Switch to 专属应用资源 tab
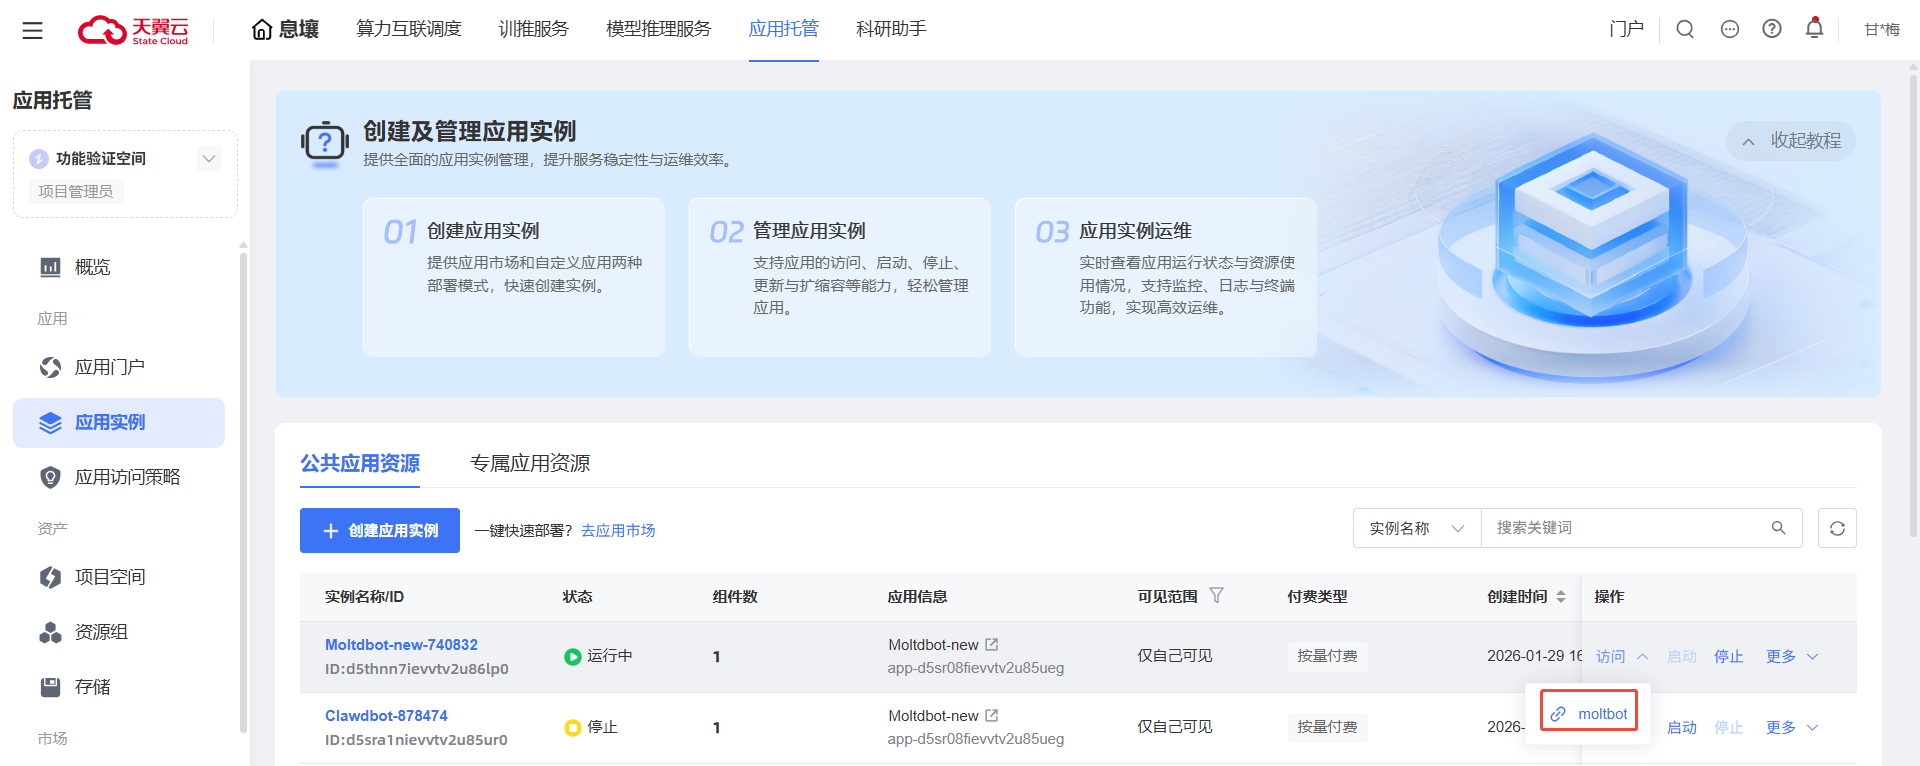This screenshot has height=766, width=1920. click(530, 463)
